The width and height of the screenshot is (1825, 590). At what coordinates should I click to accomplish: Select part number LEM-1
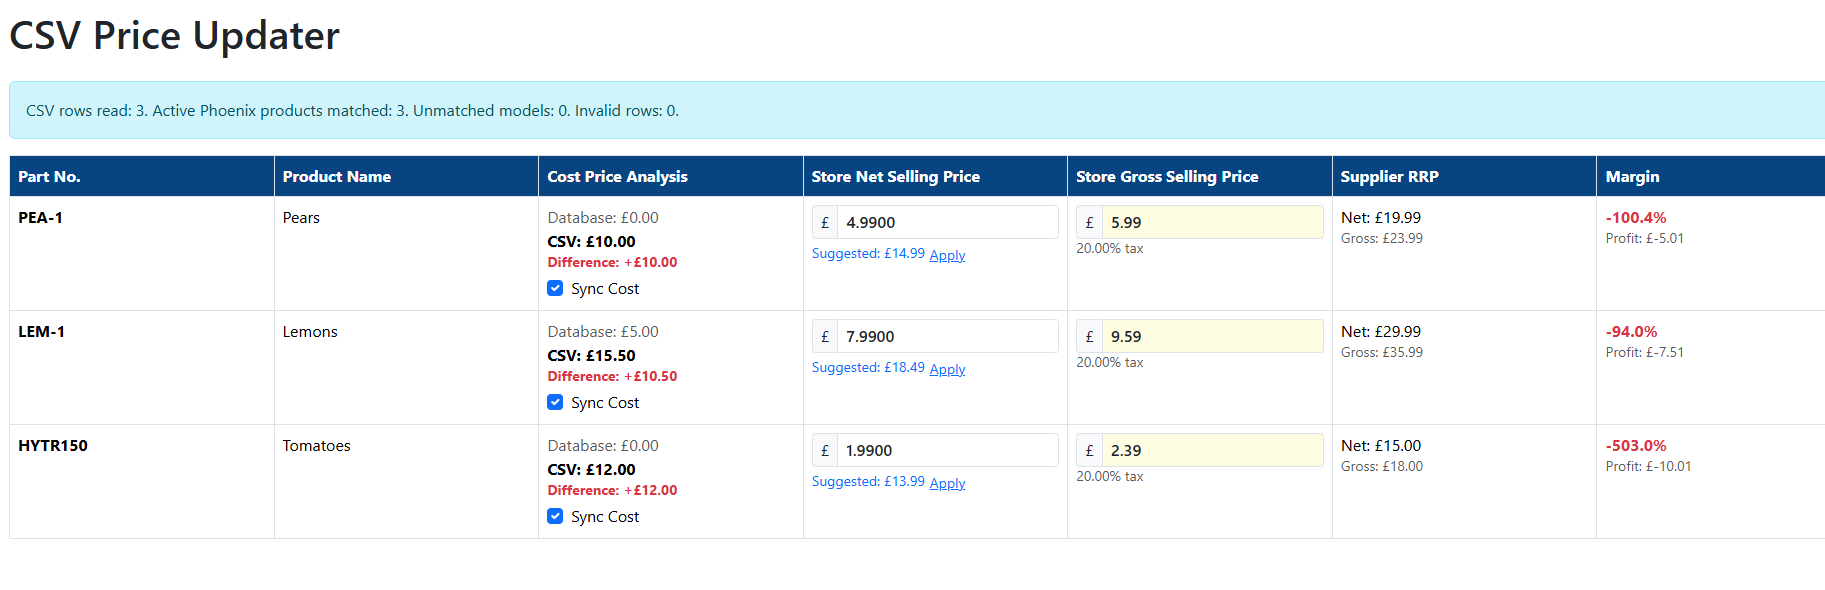[x=41, y=331]
